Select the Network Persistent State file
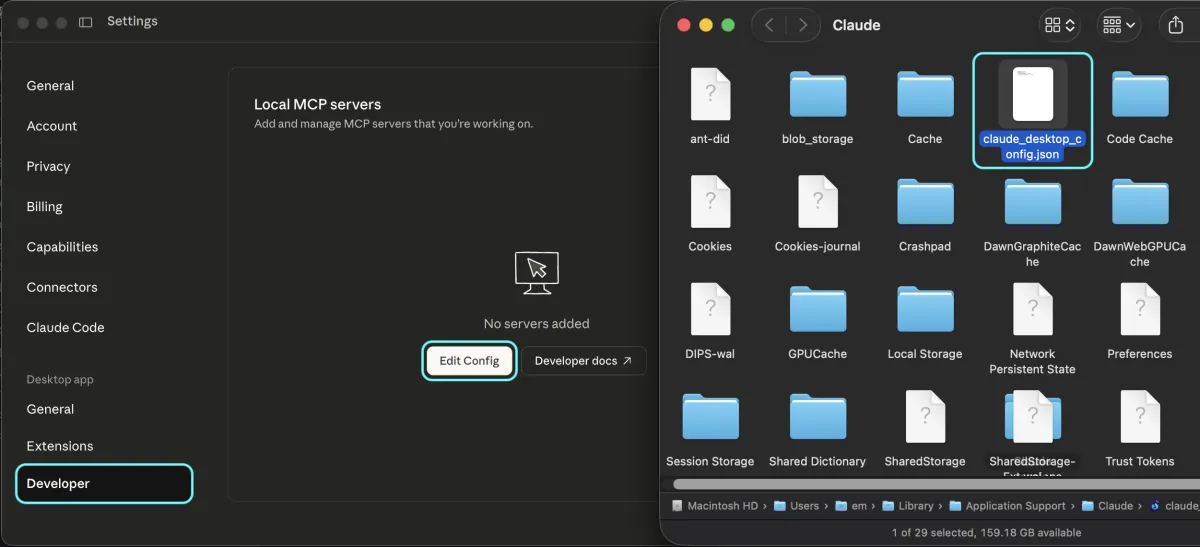Screen dimensions: 1200x547 point(1033,328)
